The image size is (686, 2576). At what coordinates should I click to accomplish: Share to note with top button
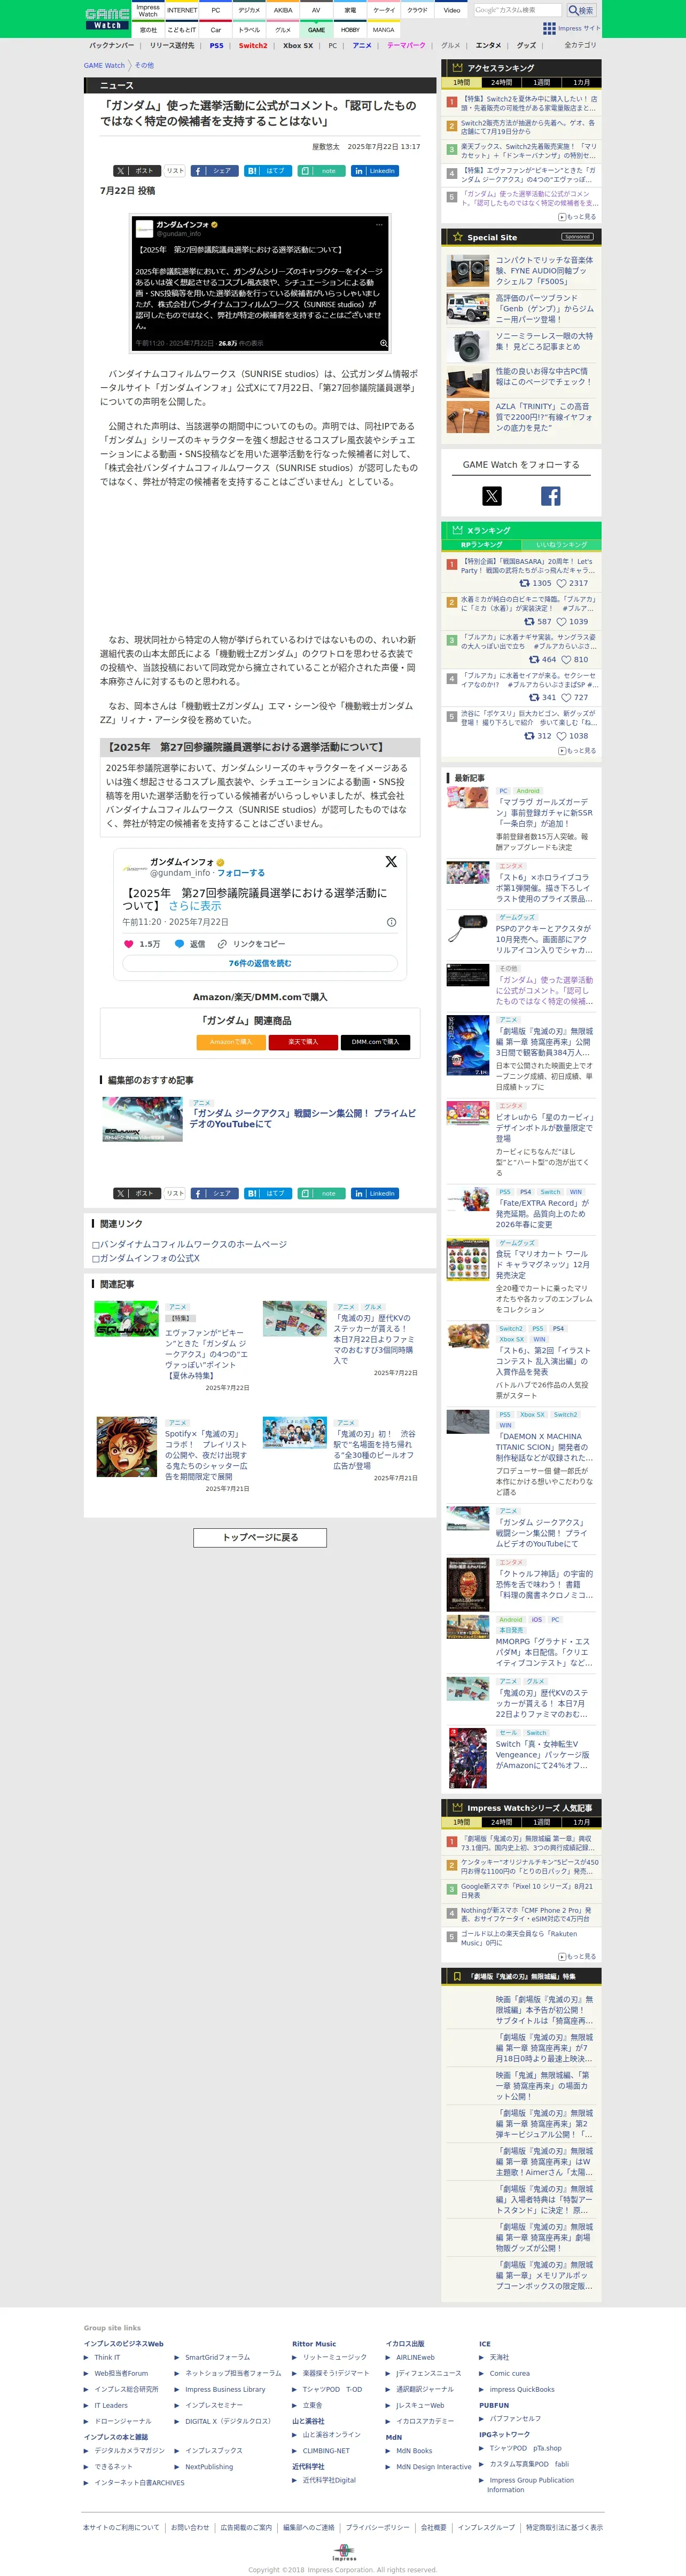pos(322,171)
